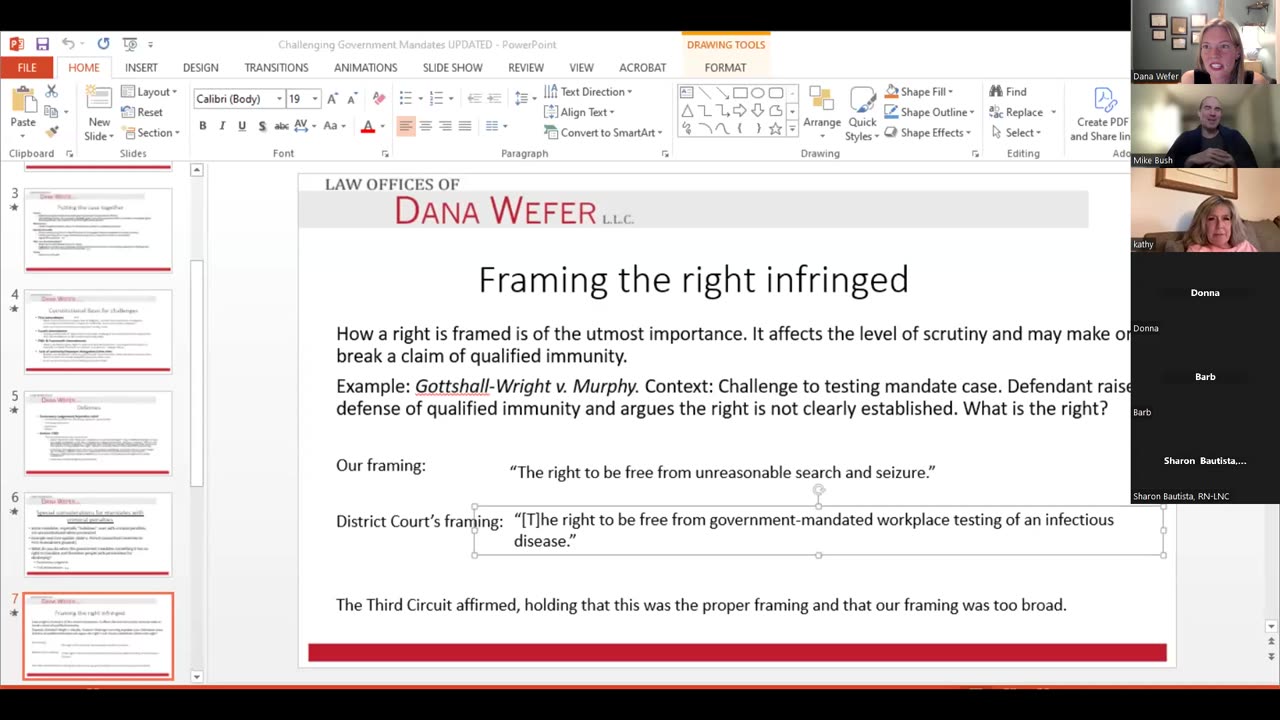Screen dimensions: 1280x720
Task: Select the Right Arrow block shape
Action: (x=740, y=111)
